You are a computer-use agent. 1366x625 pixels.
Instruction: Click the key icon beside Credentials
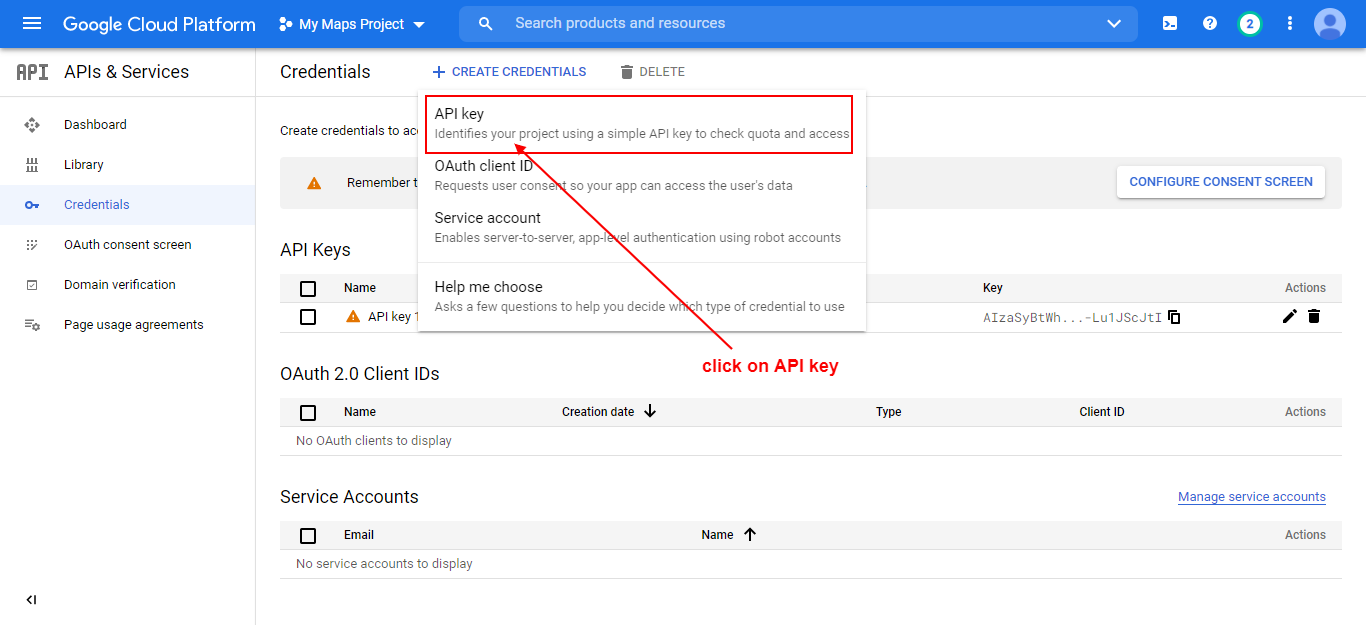coord(32,205)
